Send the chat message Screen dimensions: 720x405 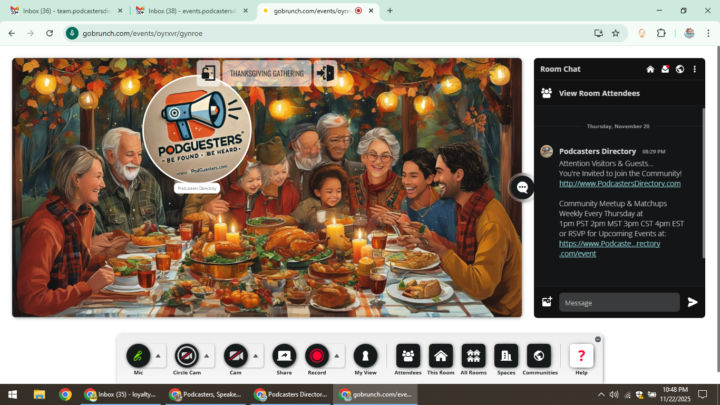pyautogui.click(x=692, y=302)
